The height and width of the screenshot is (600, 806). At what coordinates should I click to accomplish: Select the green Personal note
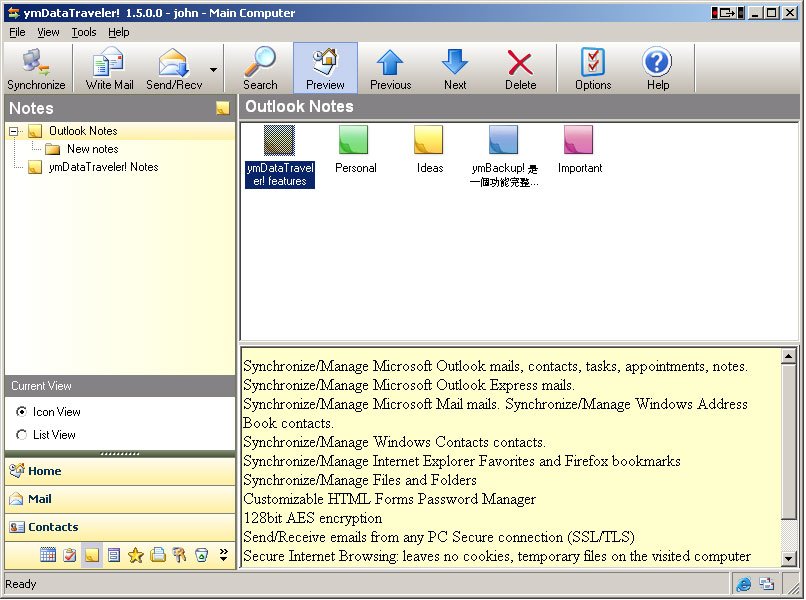[x=355, y=149]
